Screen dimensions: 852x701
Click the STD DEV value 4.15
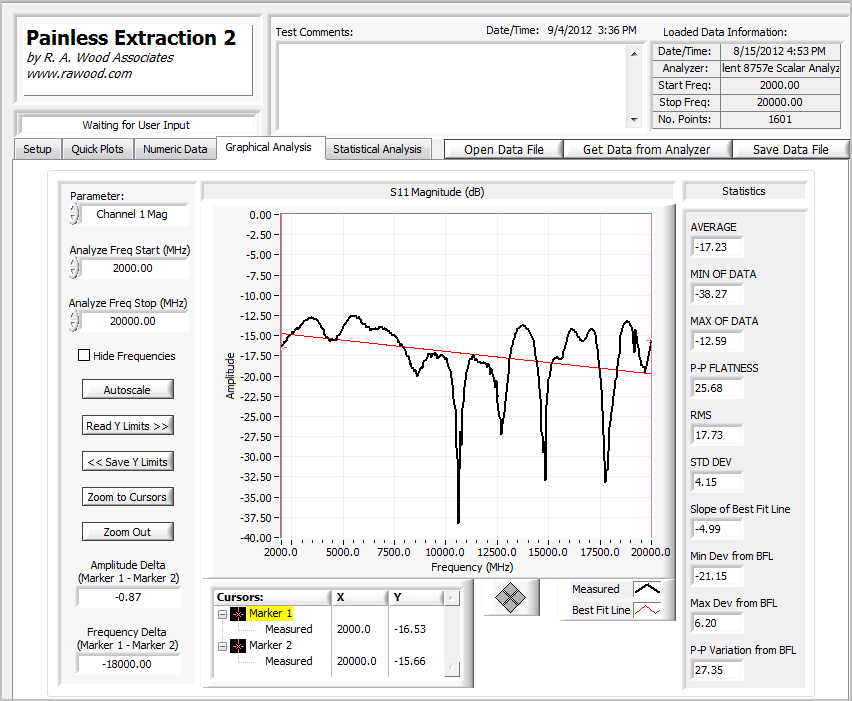(717, 482)
